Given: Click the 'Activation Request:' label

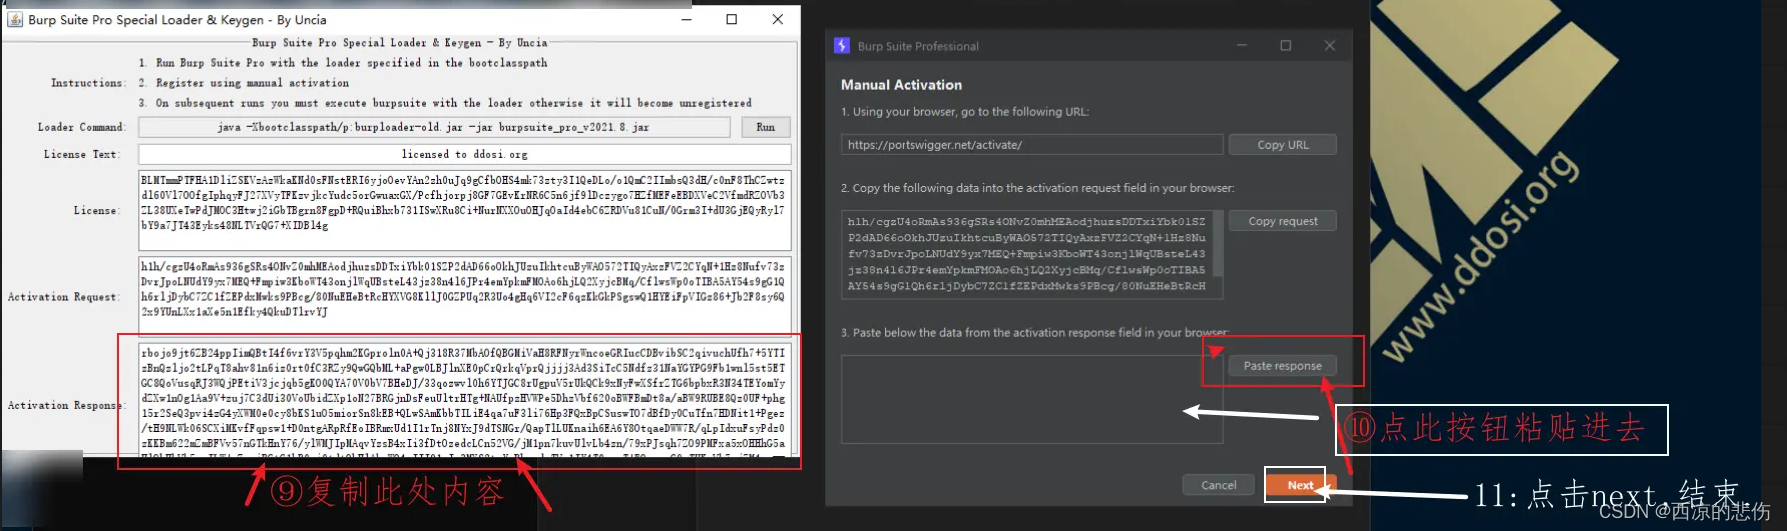Looking at the screenshot, I should pos(63,297).
